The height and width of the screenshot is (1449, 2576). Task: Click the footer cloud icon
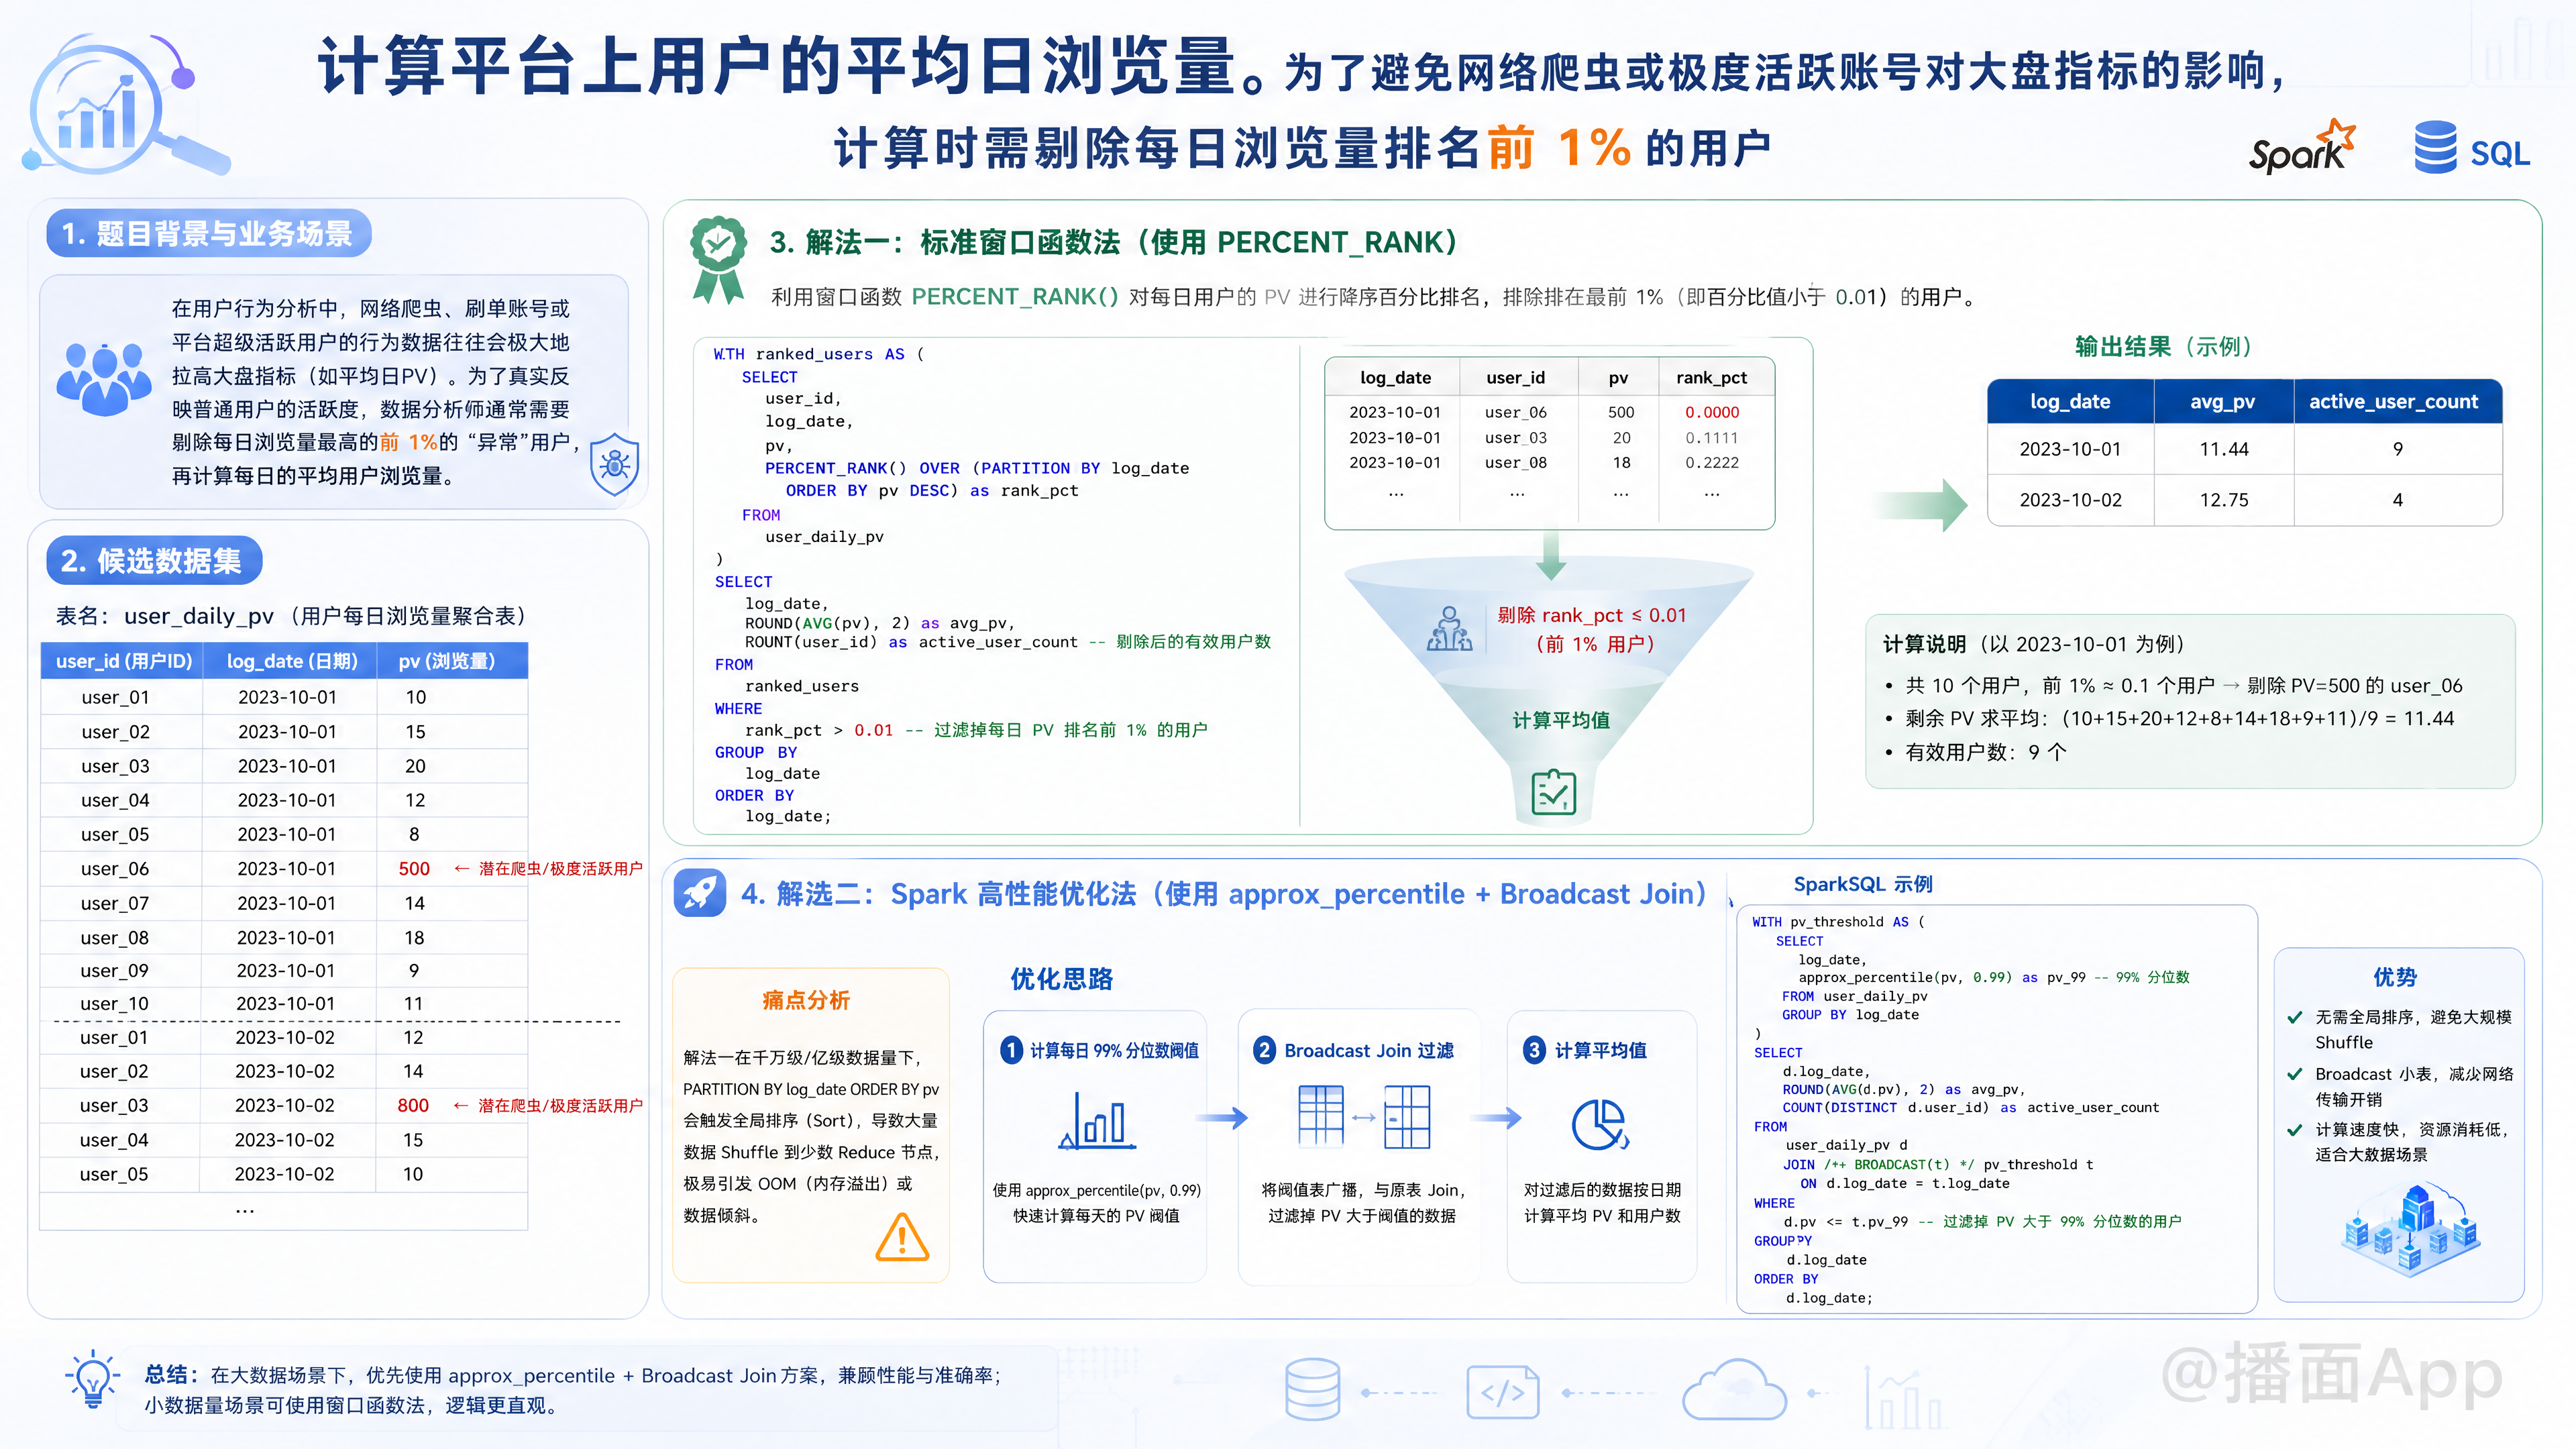click(1733, 1389)
